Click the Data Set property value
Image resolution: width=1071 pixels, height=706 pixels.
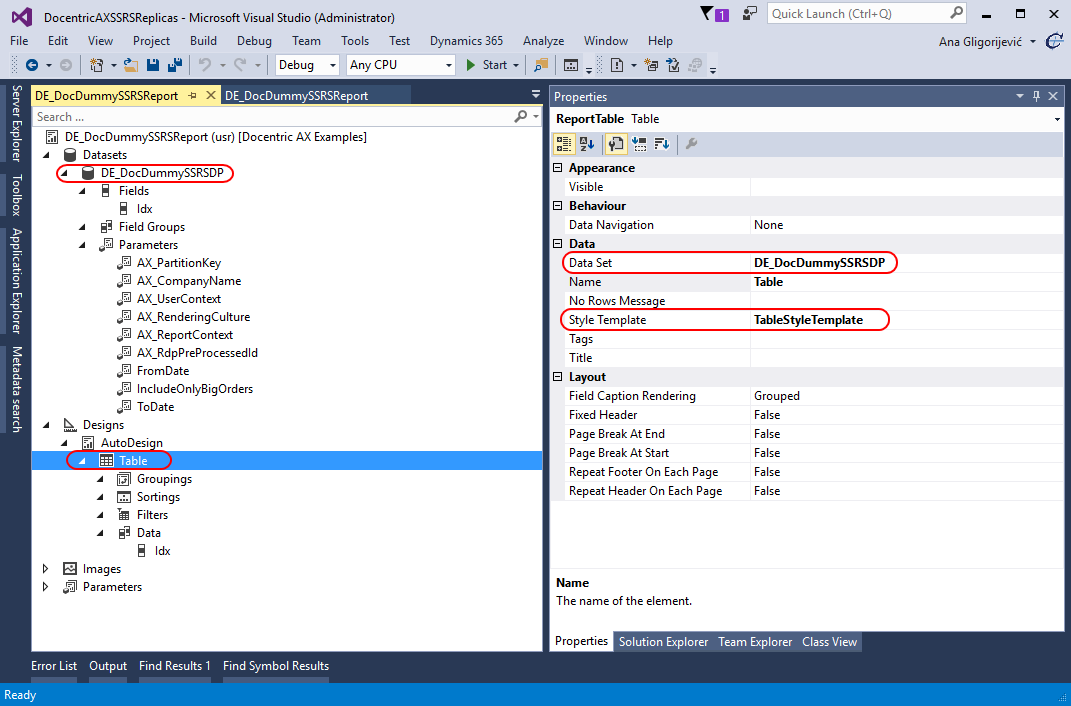coord(819,263)
